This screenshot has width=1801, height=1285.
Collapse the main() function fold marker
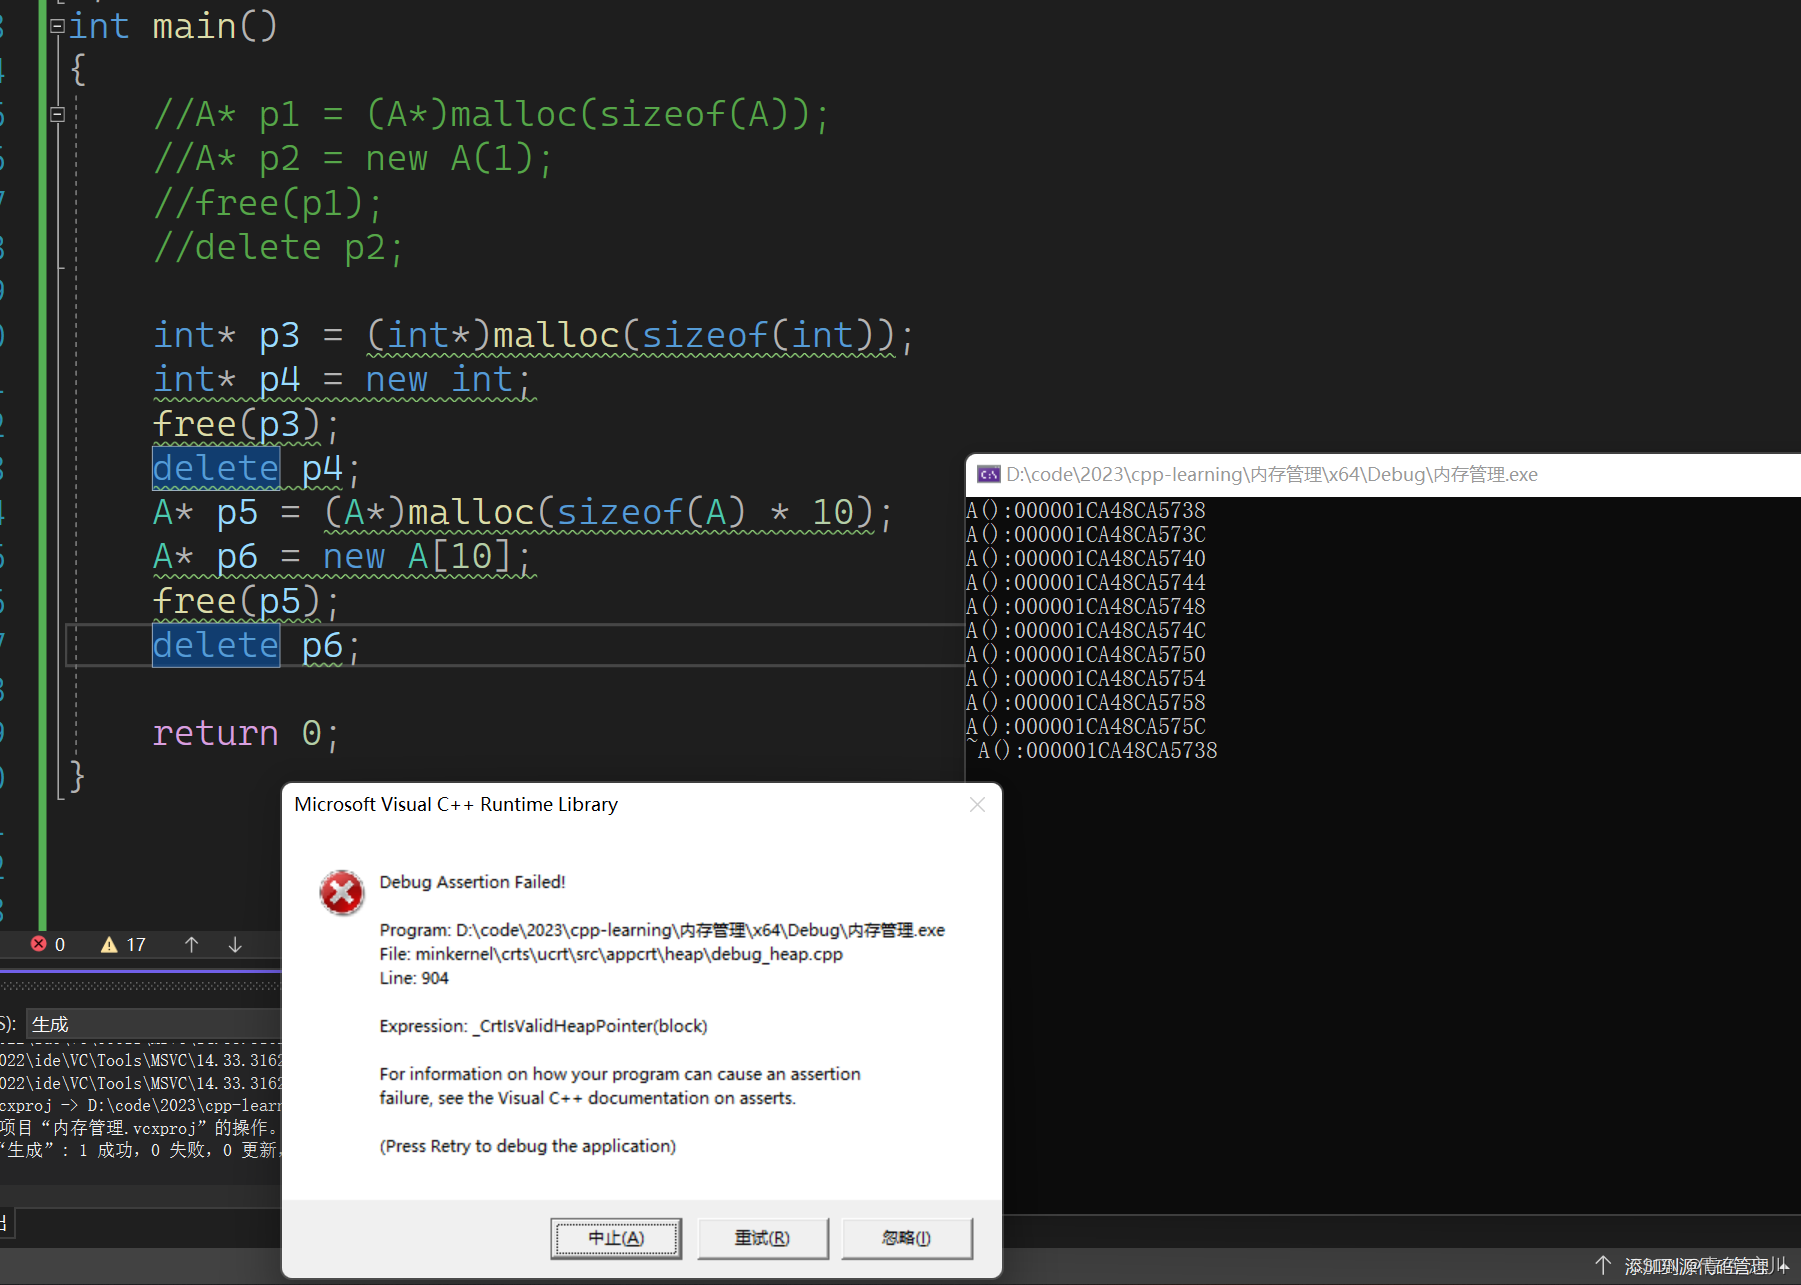58,26
